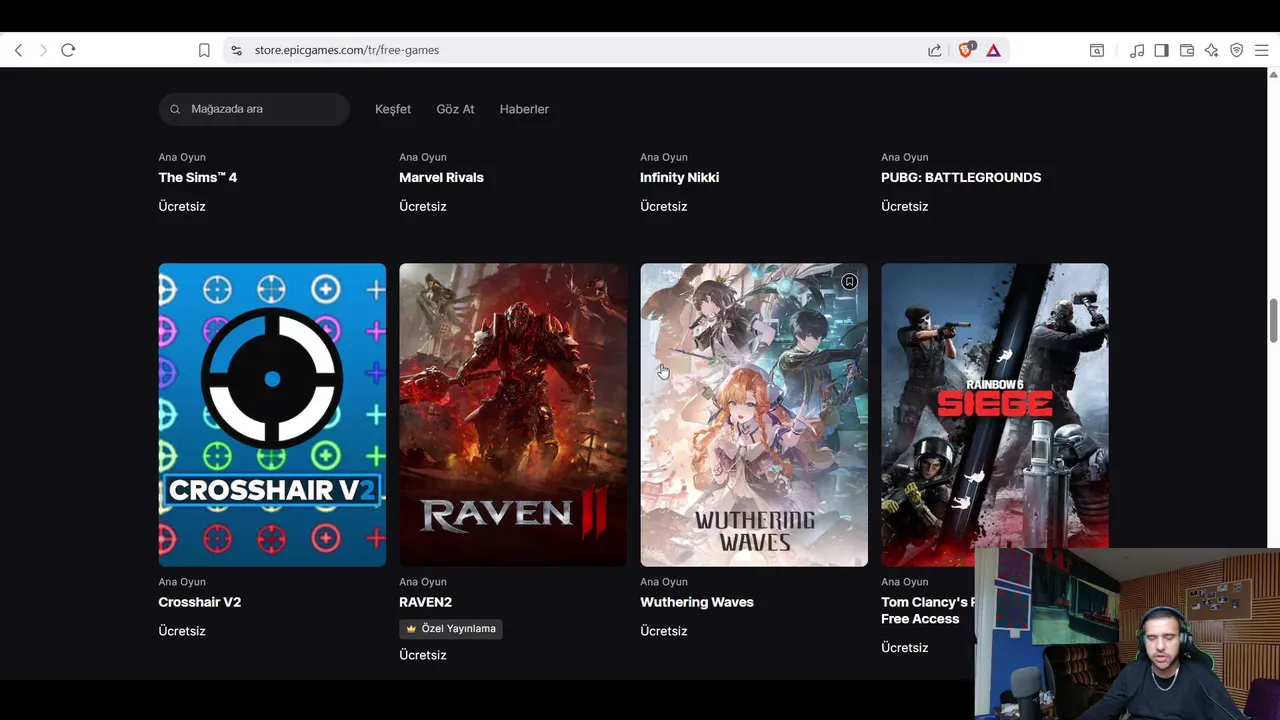Open the Haberler tab
Screen dimensions: 1280x720
point(524,109)
